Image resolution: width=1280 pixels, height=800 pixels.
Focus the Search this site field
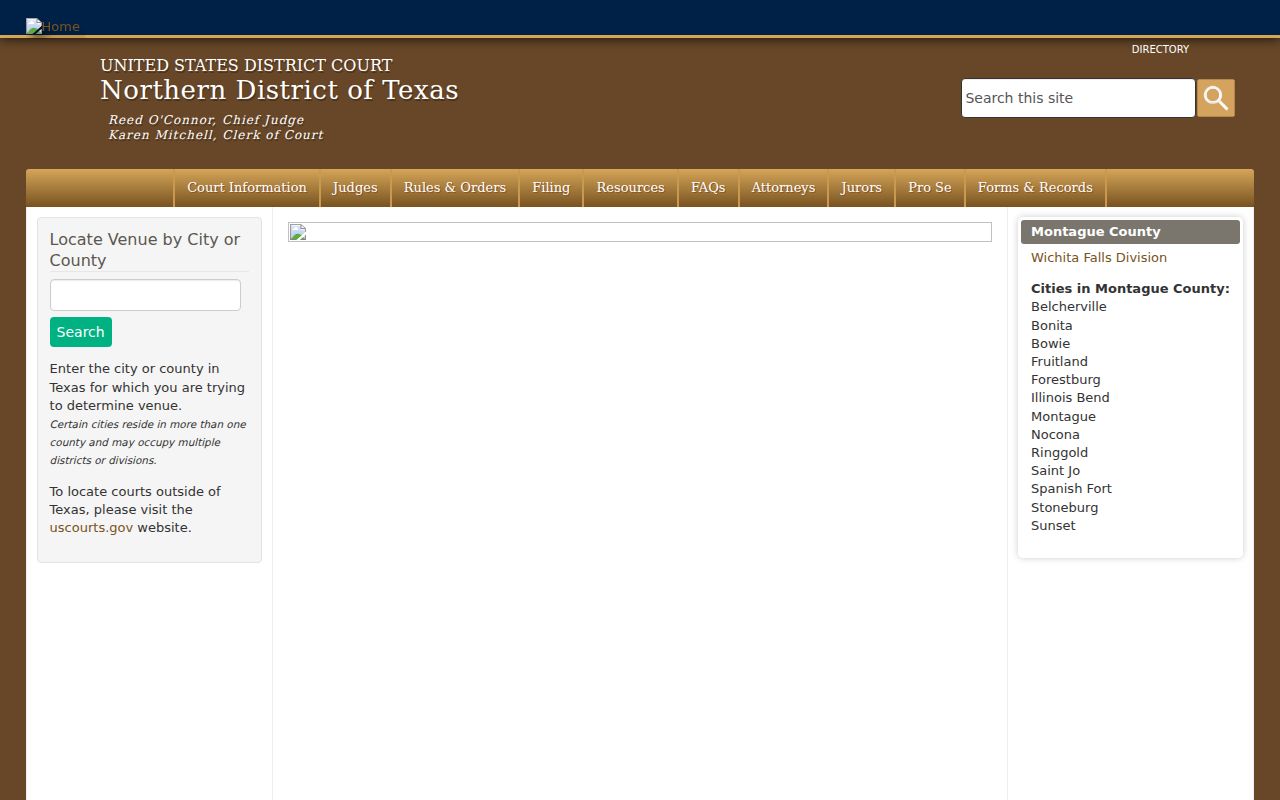pos(1078,98)
